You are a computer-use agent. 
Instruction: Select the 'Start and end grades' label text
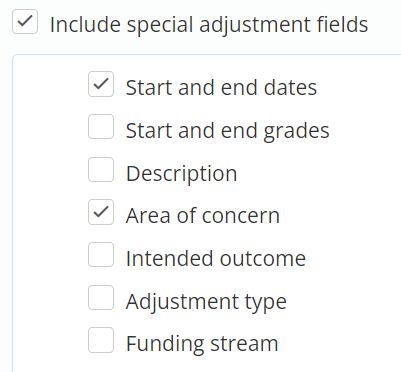[228, 131]
